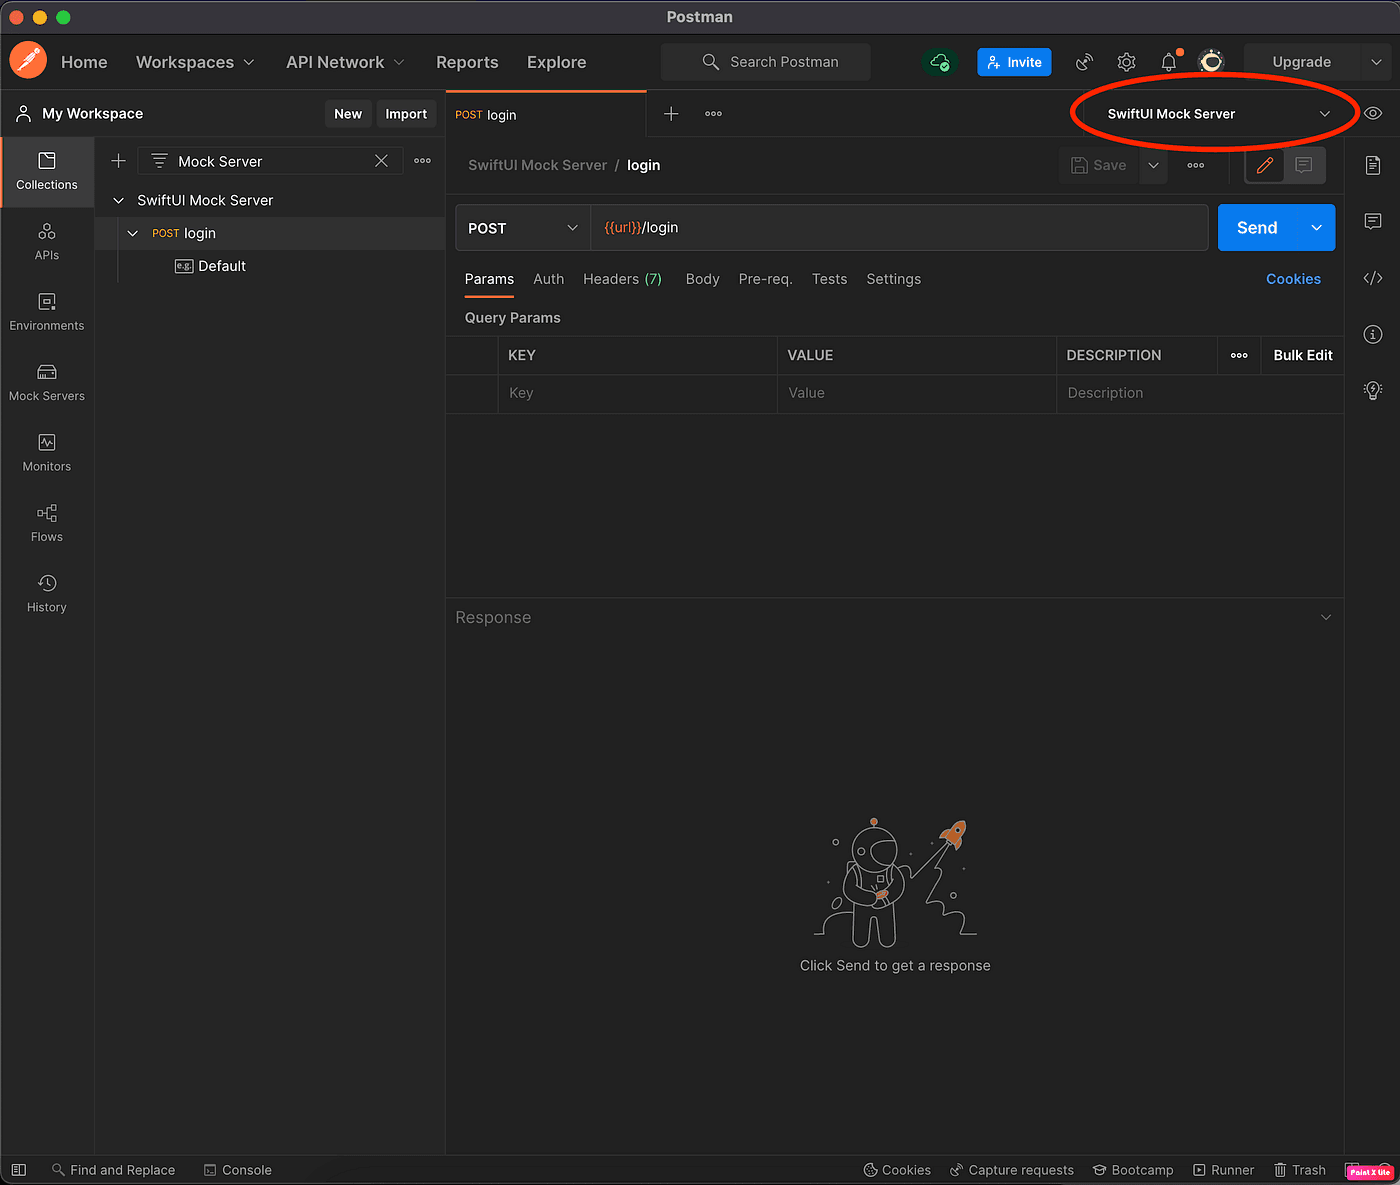Screen dimensions: 1400x1185
Task: Clear the Mock Server filter
Action: [x=381, y=161]
